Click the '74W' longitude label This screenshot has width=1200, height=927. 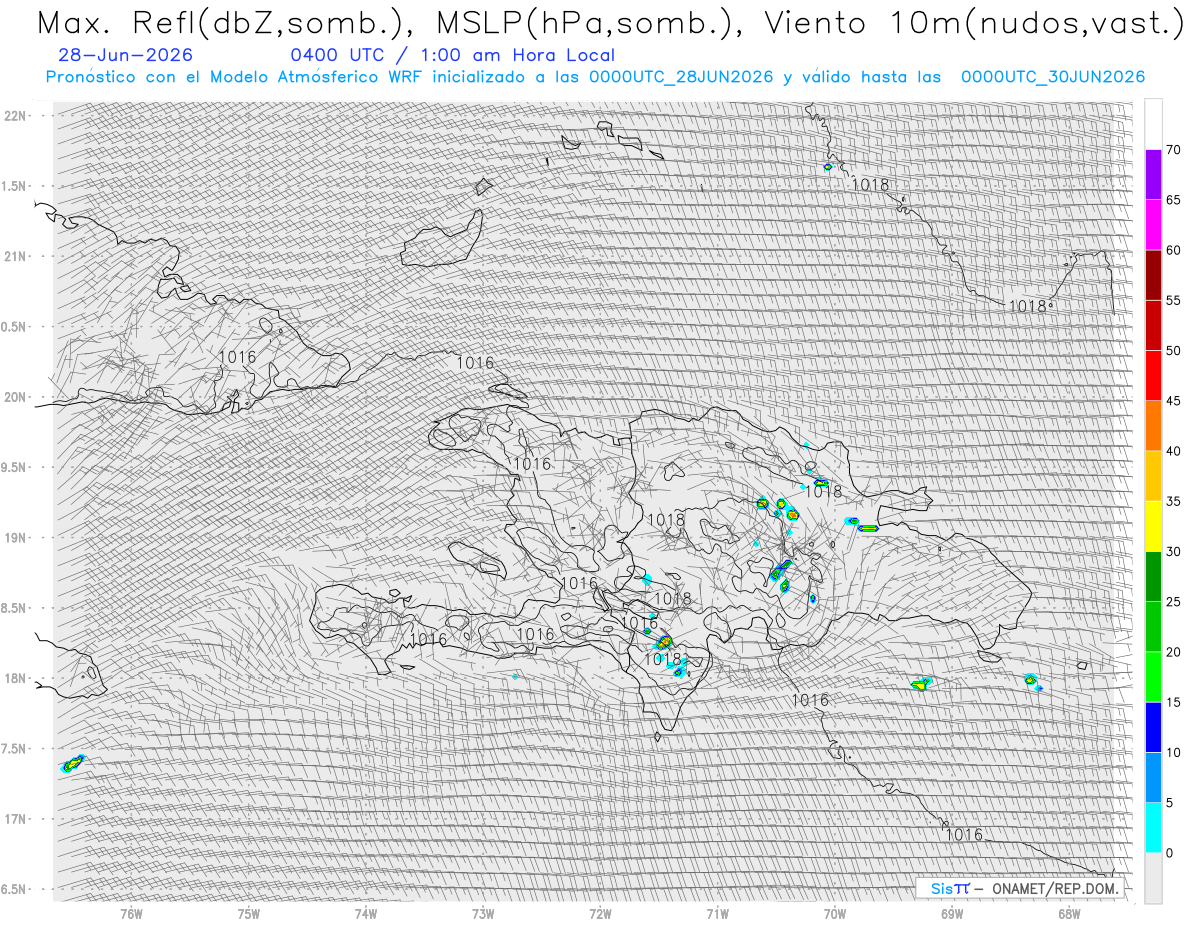point(365,914)
